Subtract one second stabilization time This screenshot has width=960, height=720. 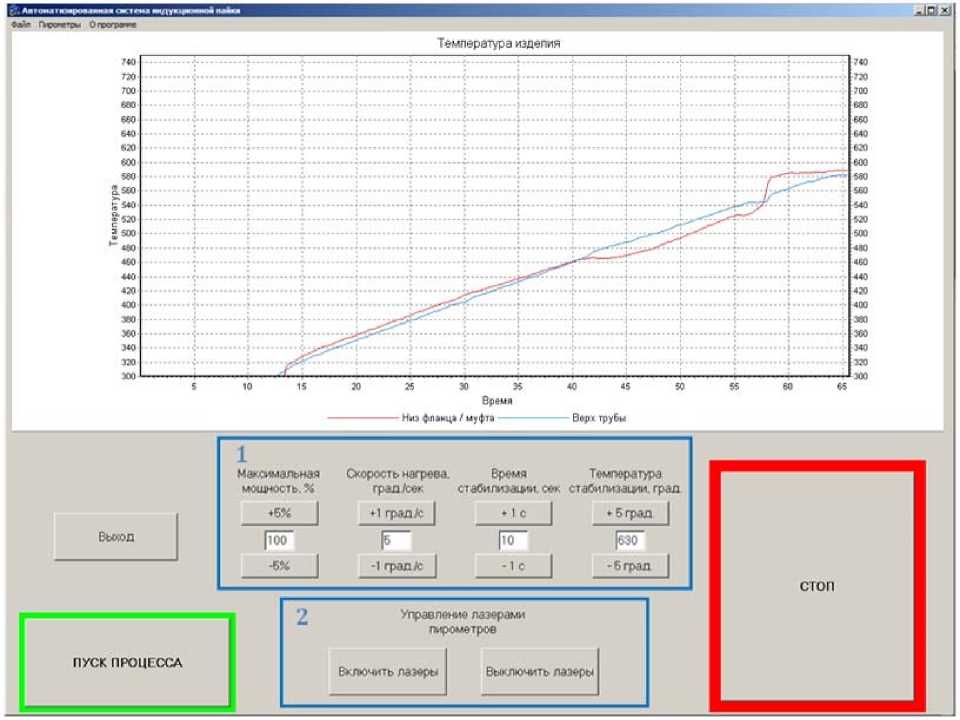pyautogui.click(x=513, y=566)
